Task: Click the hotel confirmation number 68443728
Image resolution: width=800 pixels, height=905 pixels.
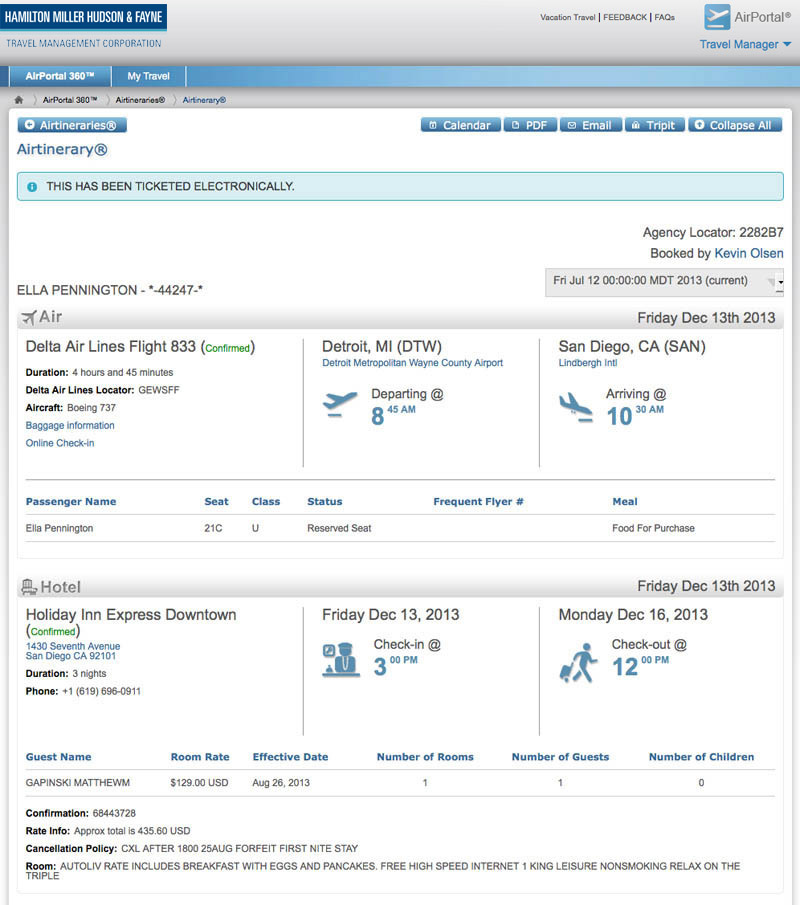Action: click(x=114, y=813)
